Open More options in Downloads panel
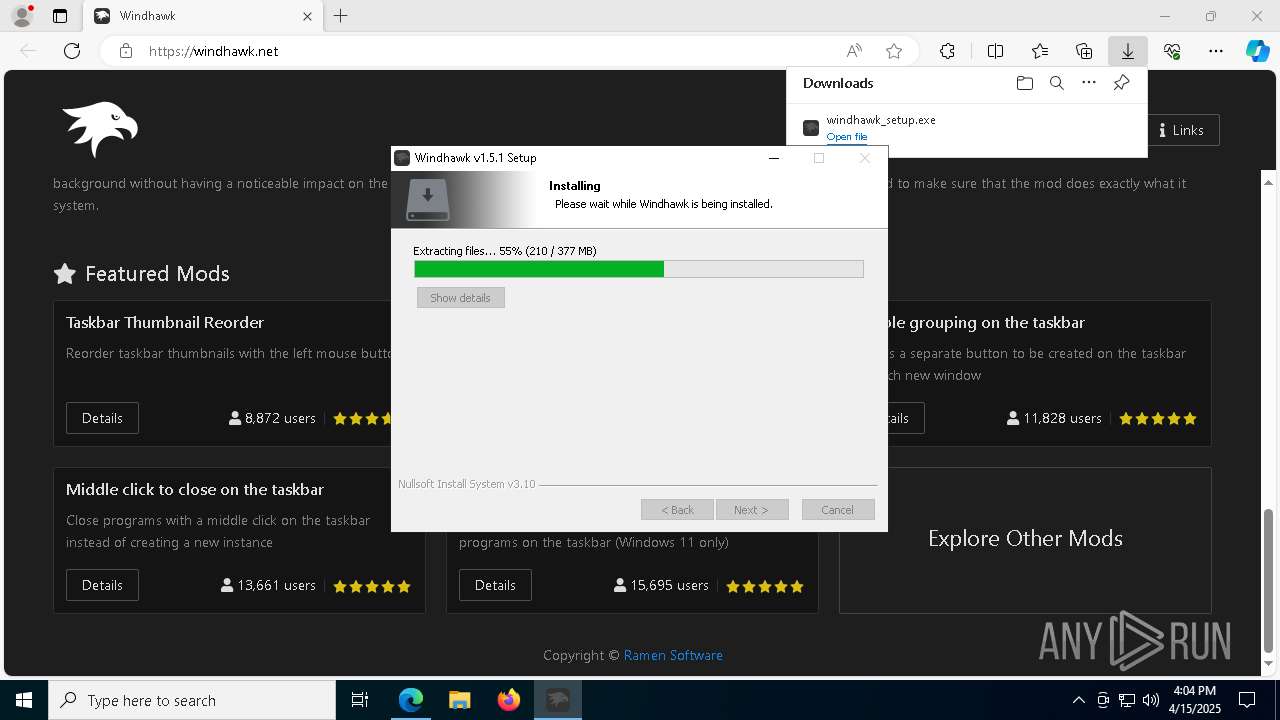The width and height of the screenshot is (1280, 720). coord(1089,83)
